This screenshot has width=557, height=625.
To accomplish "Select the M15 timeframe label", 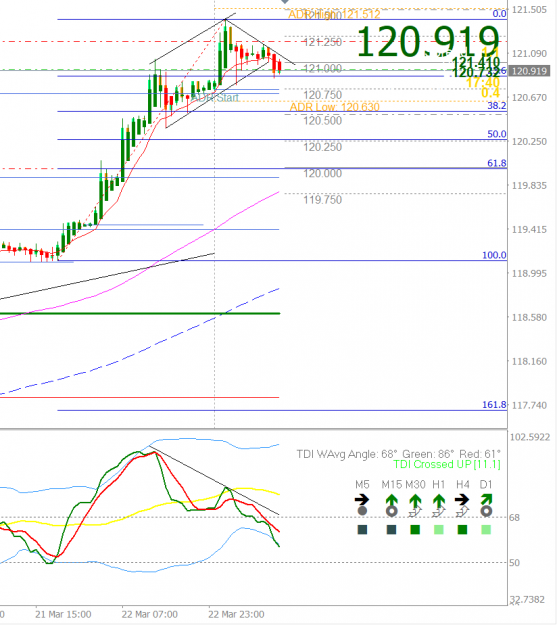I will tap(392, 485).
